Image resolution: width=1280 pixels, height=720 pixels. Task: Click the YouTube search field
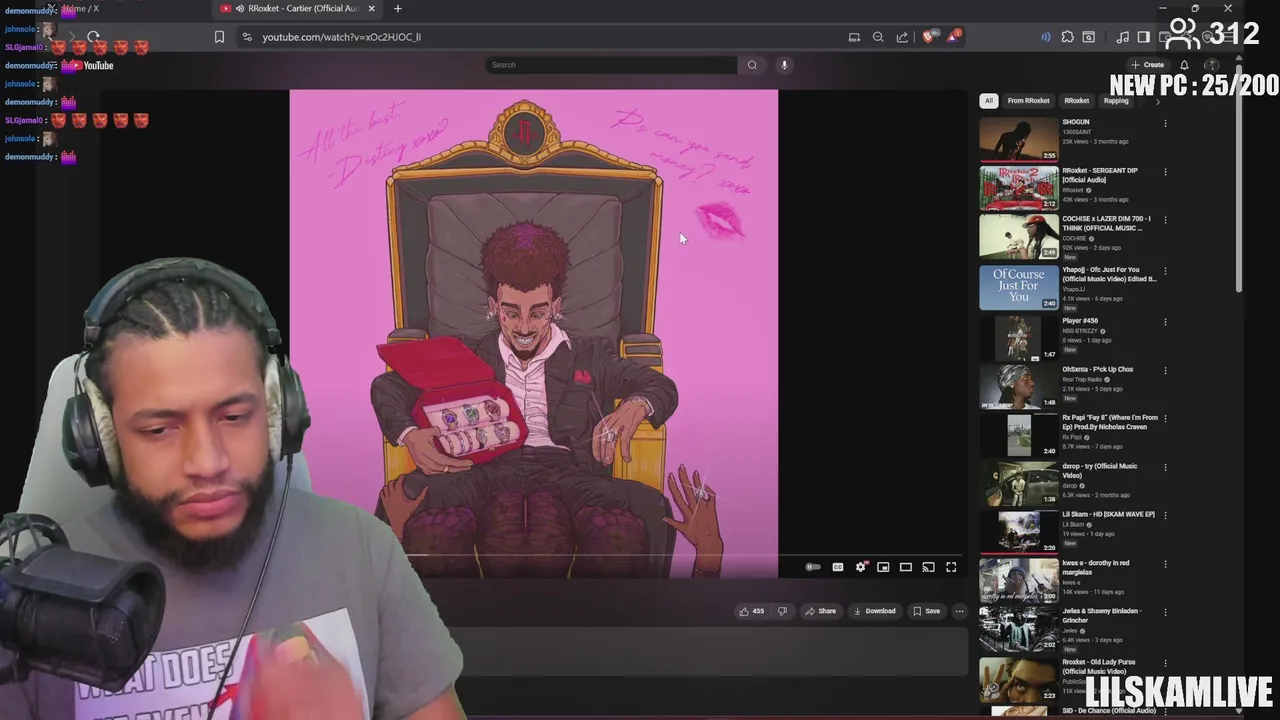pos(610,65)
